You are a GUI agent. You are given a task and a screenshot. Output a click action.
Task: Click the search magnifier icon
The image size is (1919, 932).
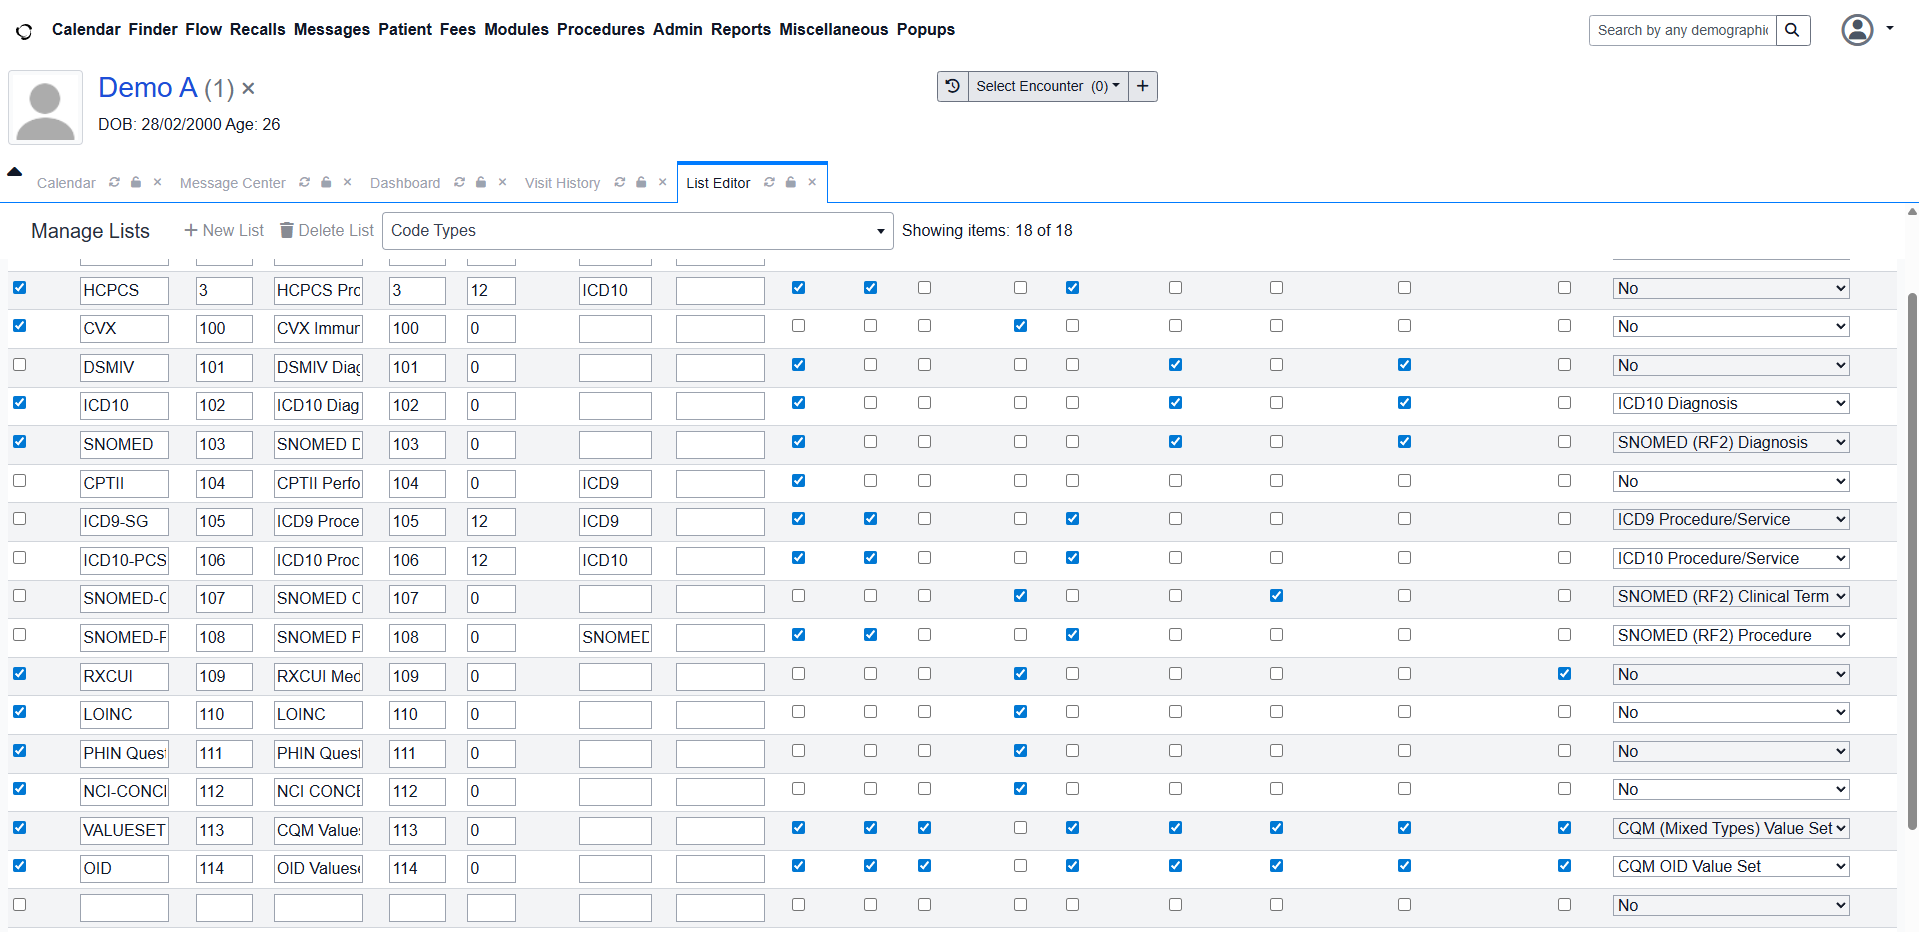pyautogui.click(x=1792, y=30)
